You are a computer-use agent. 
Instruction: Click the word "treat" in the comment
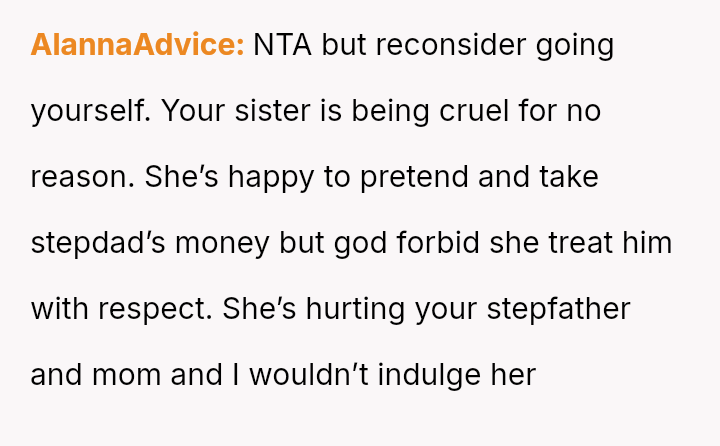pos(578,244)
